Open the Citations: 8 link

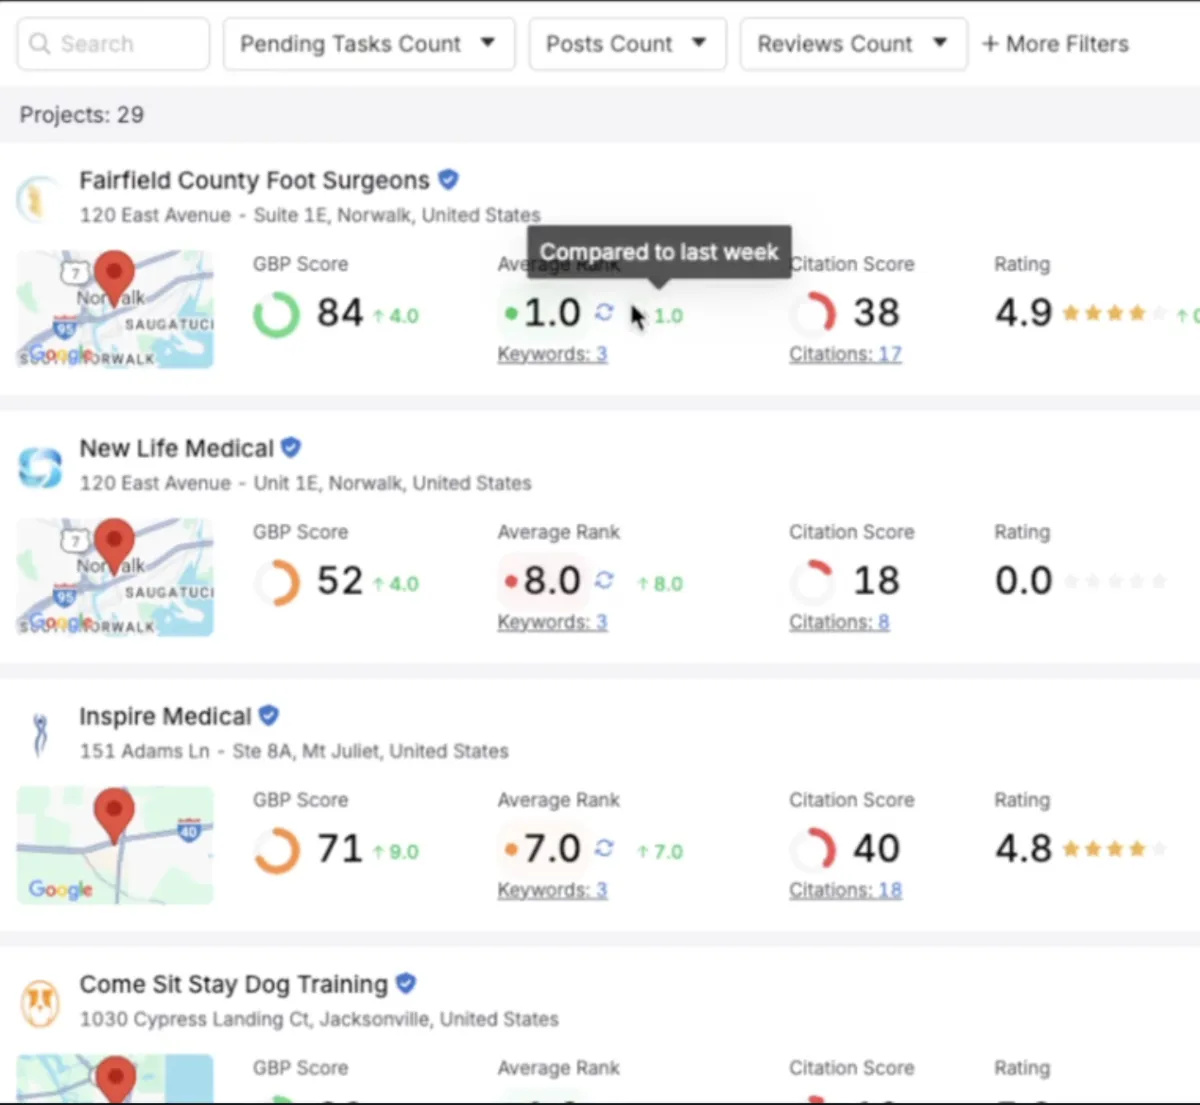click(839, 622)
